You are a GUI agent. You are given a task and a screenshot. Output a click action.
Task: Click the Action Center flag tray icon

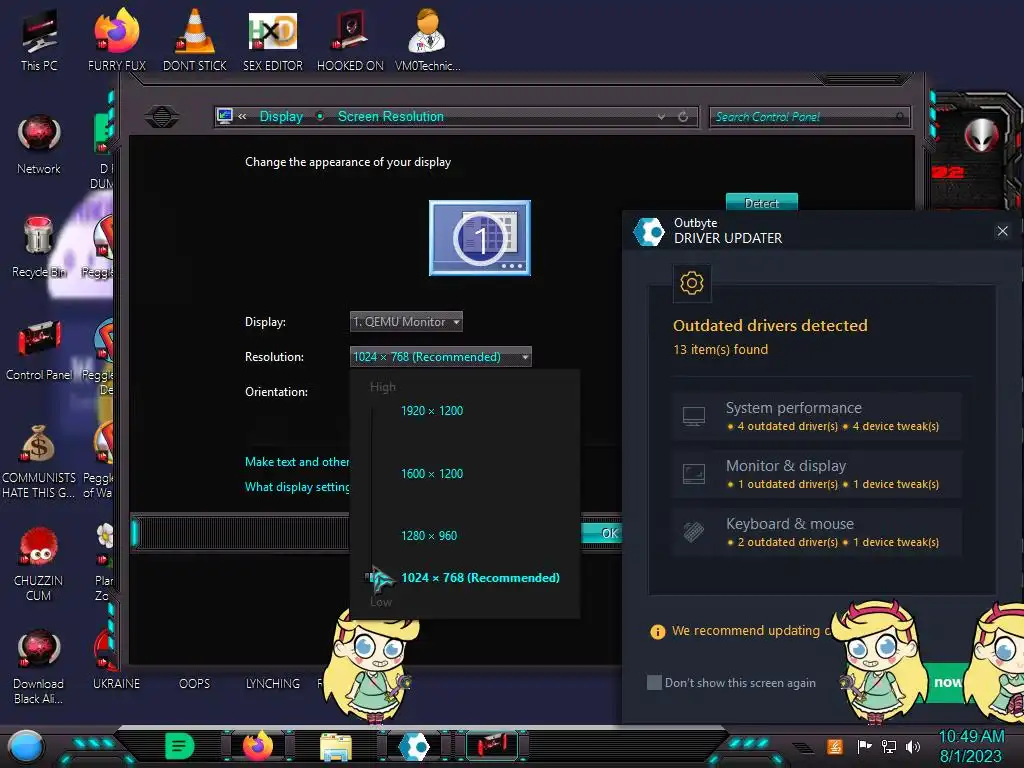point(864,746)
